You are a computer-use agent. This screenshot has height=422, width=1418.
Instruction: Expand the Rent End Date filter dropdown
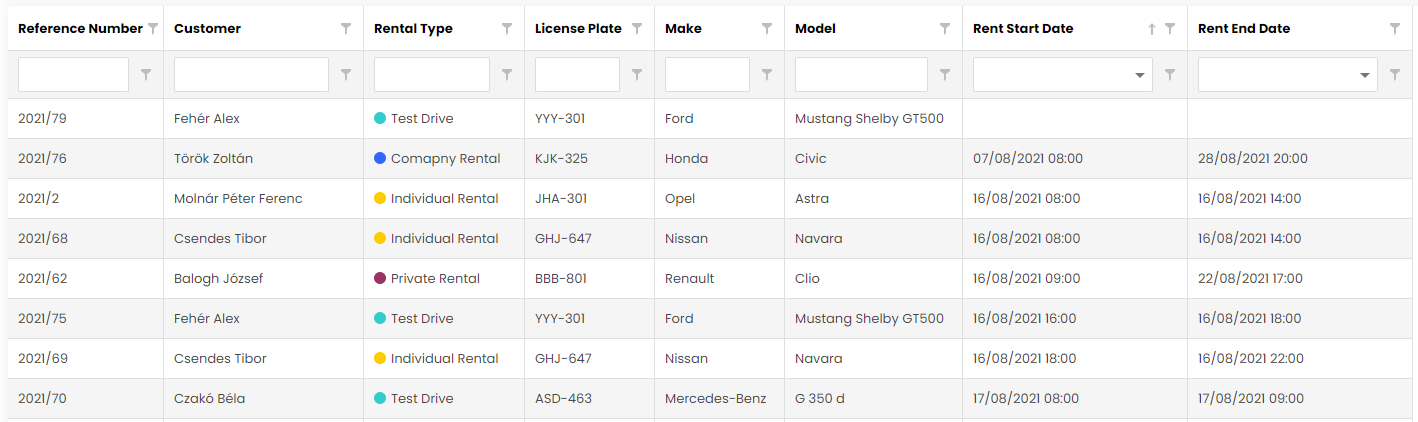[x=1365, y=75]
